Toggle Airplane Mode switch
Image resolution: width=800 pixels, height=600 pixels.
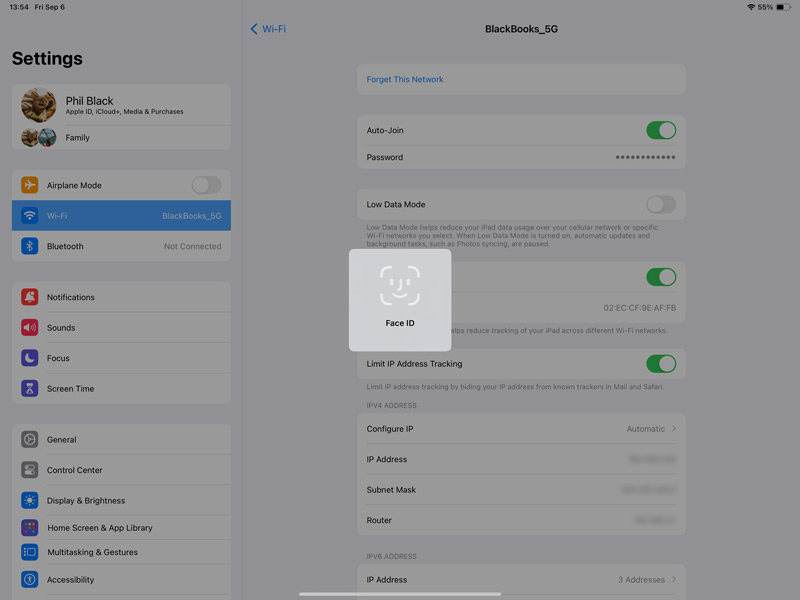point(206,185)
